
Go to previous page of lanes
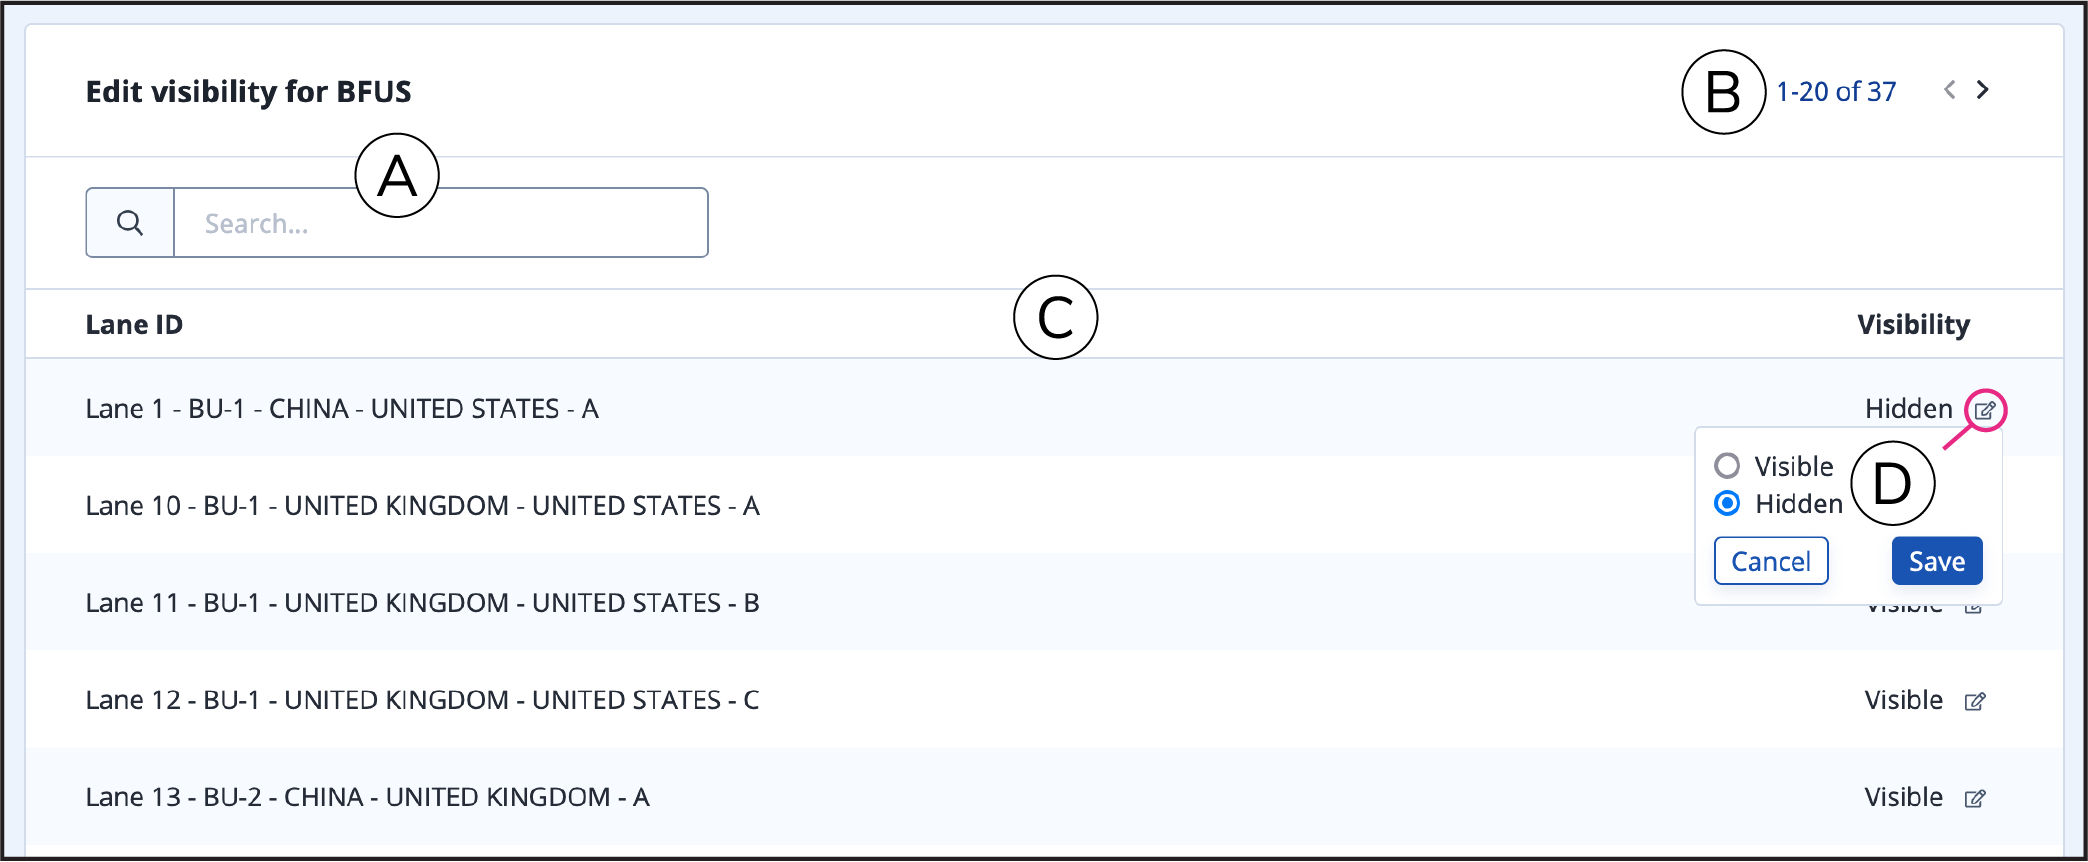pos(1949,90)
